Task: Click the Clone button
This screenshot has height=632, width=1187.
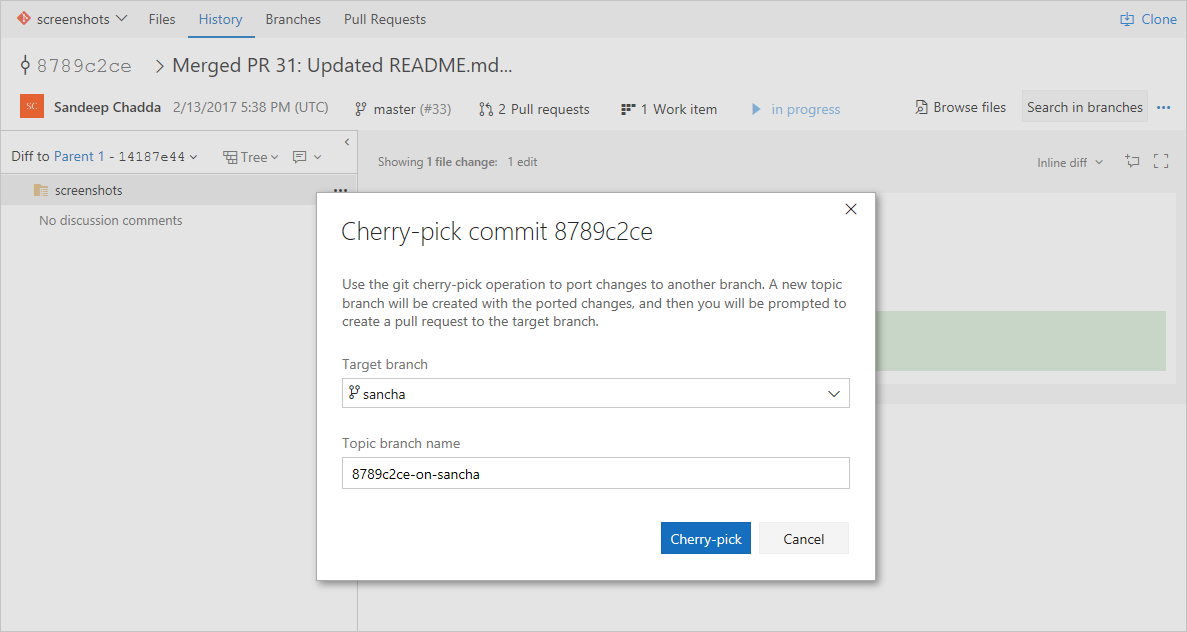Action: pos(1148,19)
